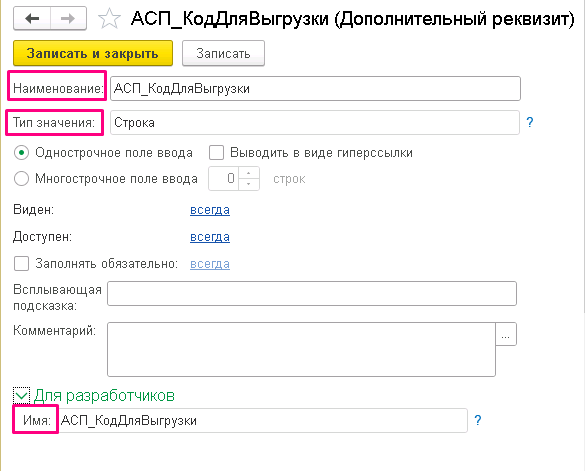Click into the Наименование input field
Image resolution: width=585 pixels, height=471 pixels.
315,88
